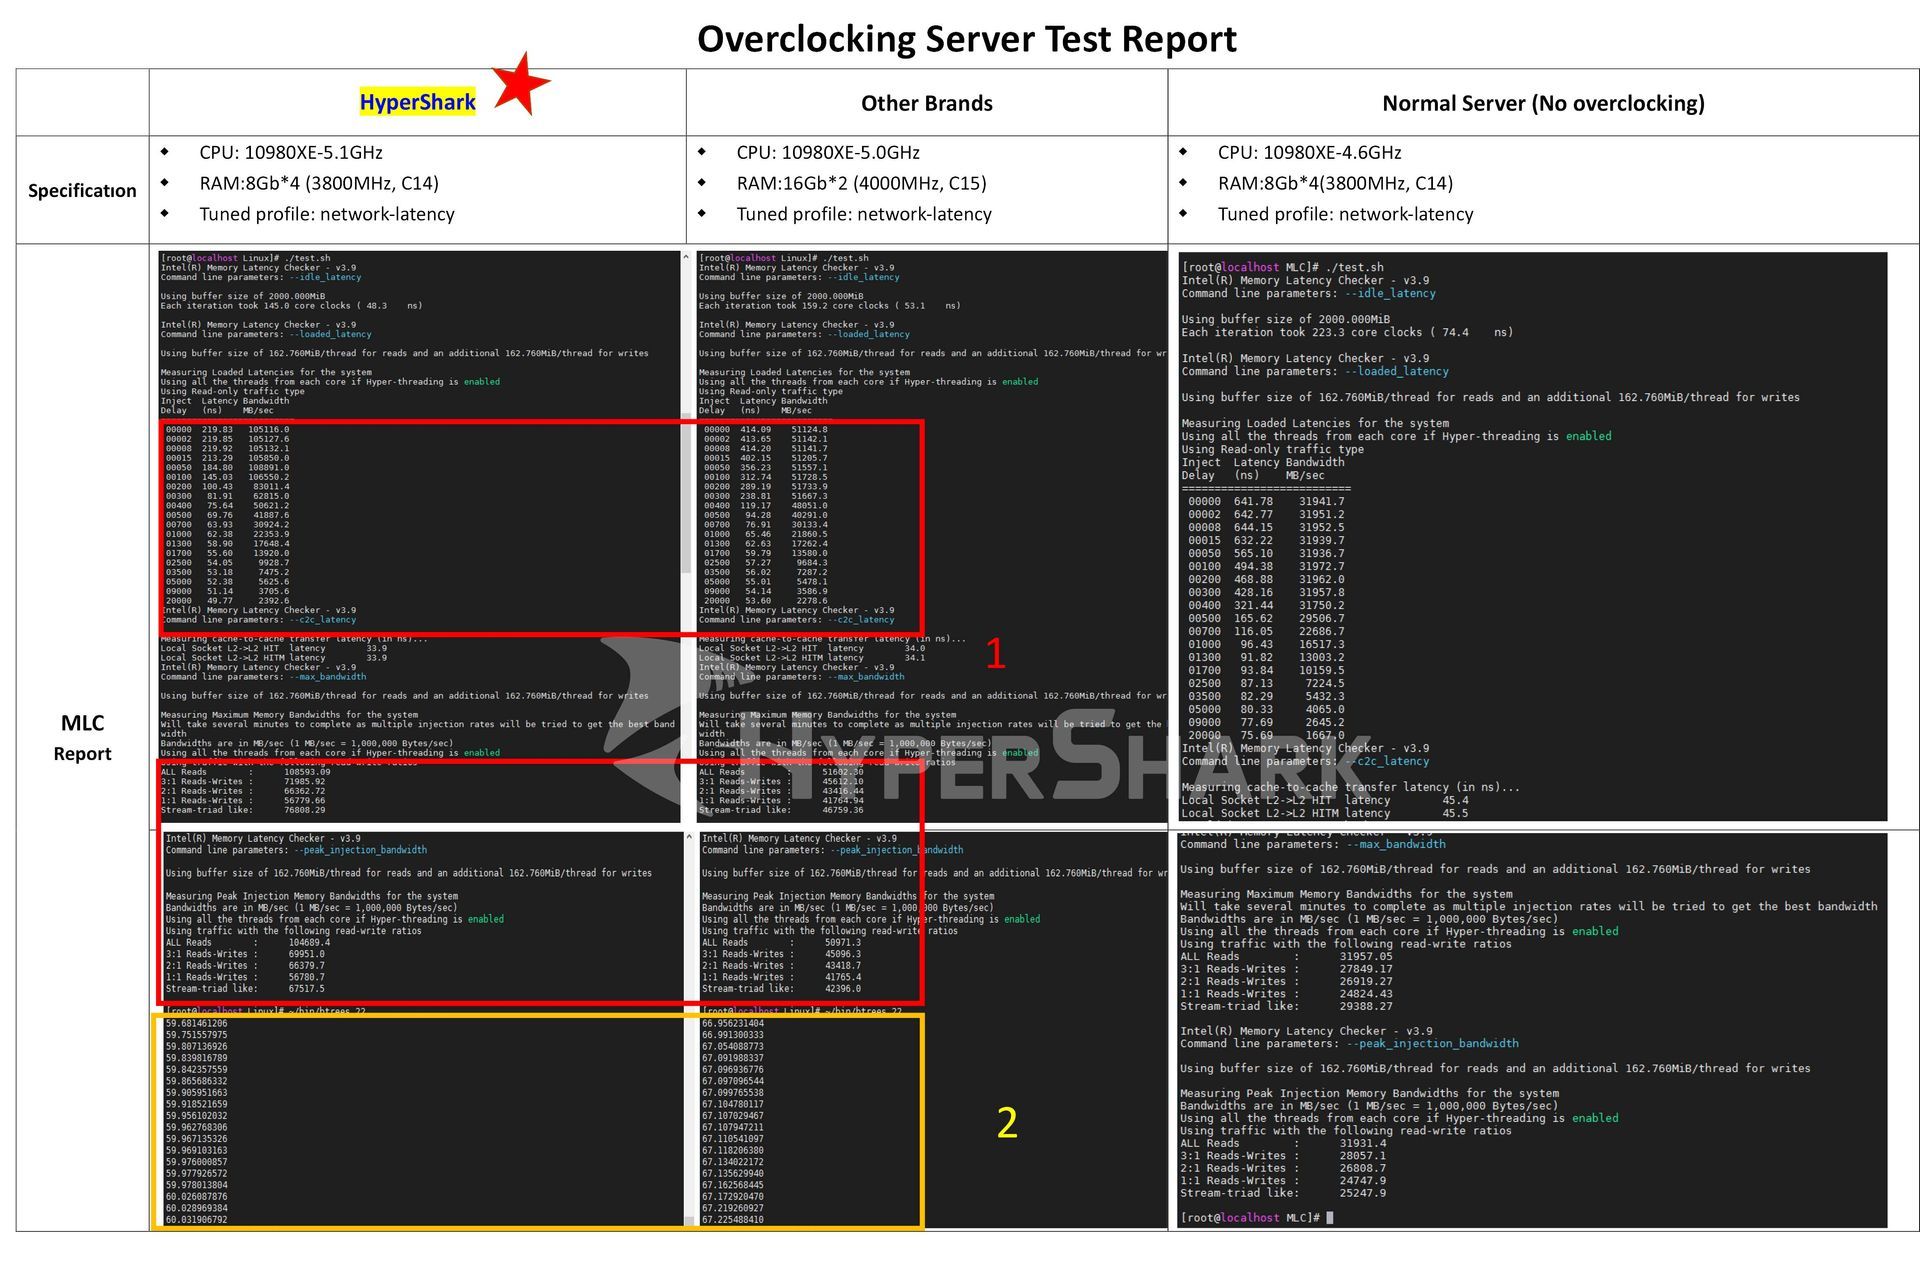1920x1265 pixels.
Task: Collapse the HyperShark peak injection terminal caret
Action: tap(690, 838)
